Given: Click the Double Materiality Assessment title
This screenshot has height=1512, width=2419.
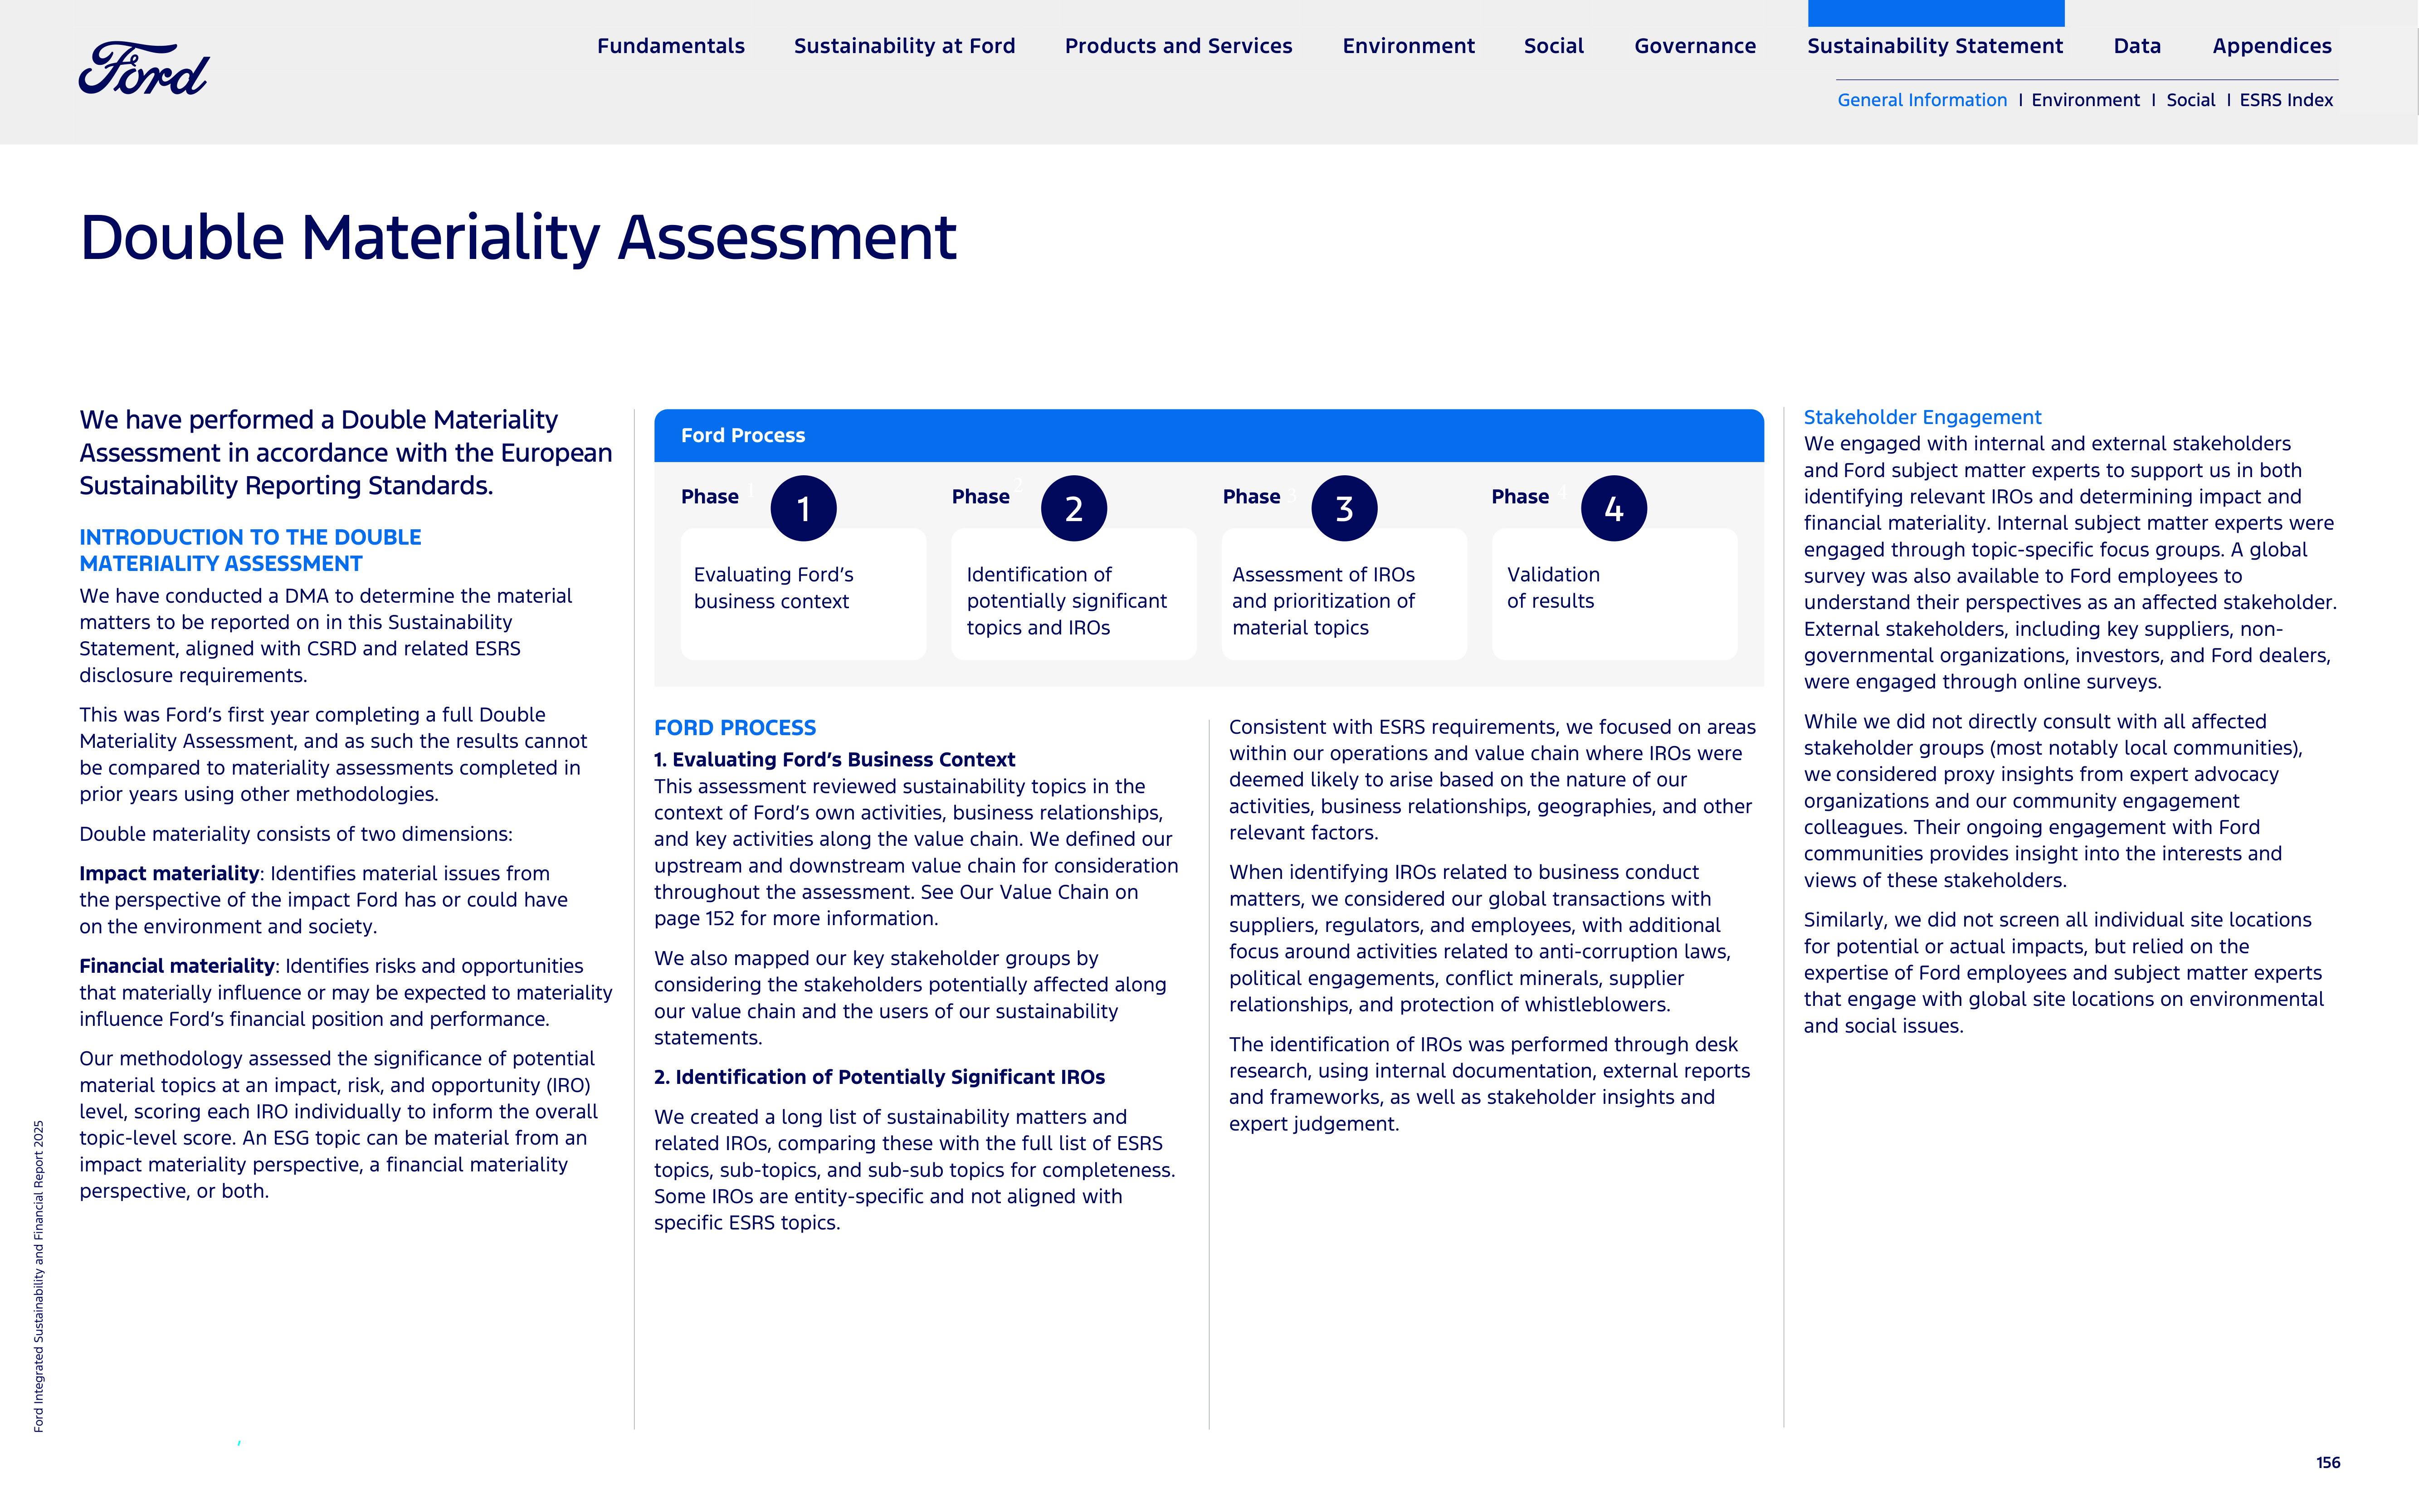Looking at the screenshot, I should (518, 238).
